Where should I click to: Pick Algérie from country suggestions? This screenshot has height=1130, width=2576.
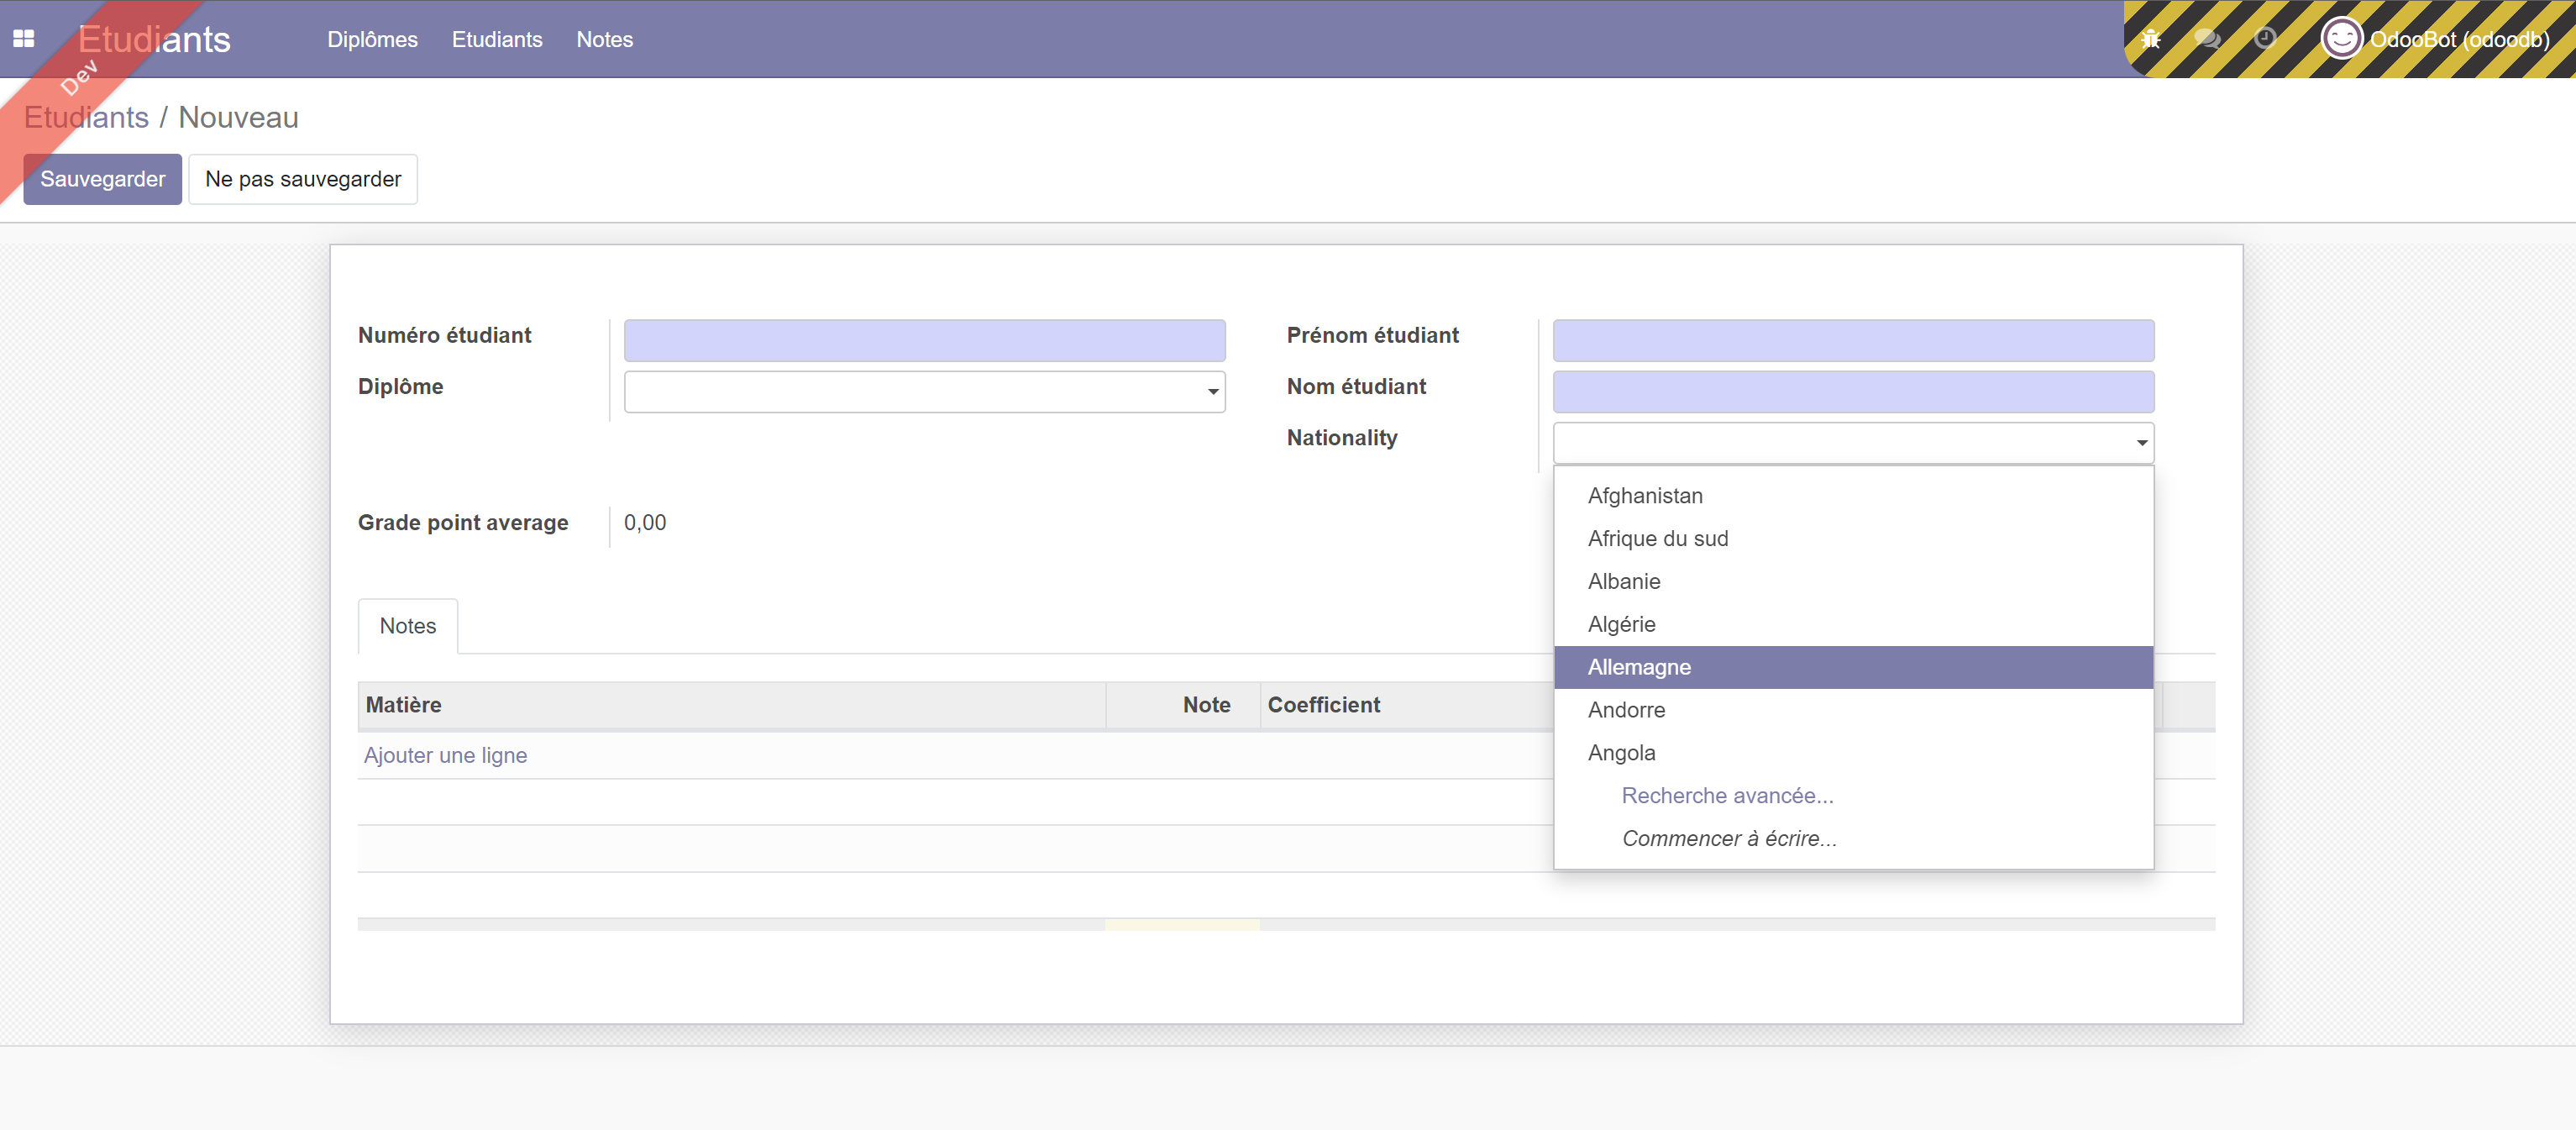[x=1621, y=624]
